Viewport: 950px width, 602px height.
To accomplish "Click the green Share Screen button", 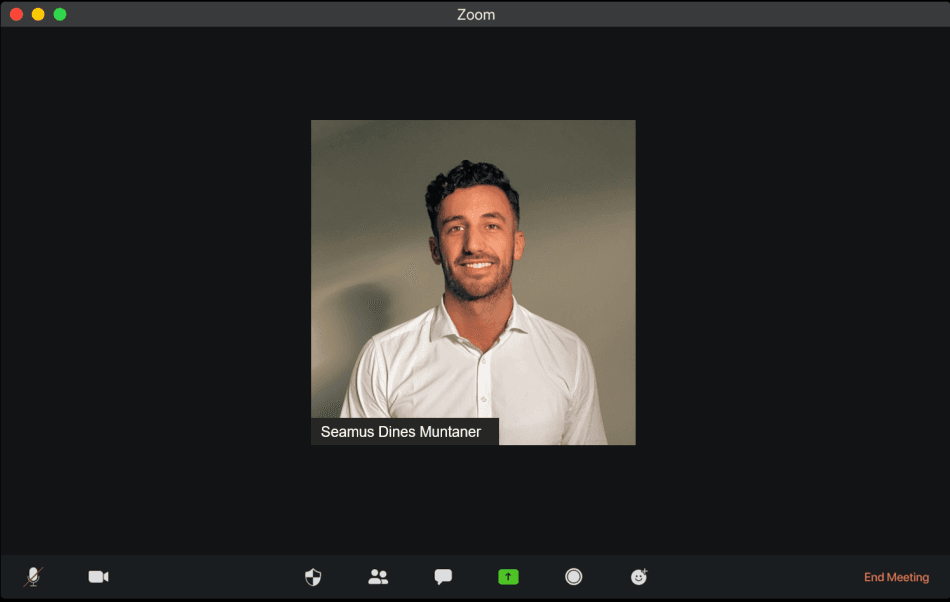I will click(x=509, y=577).
